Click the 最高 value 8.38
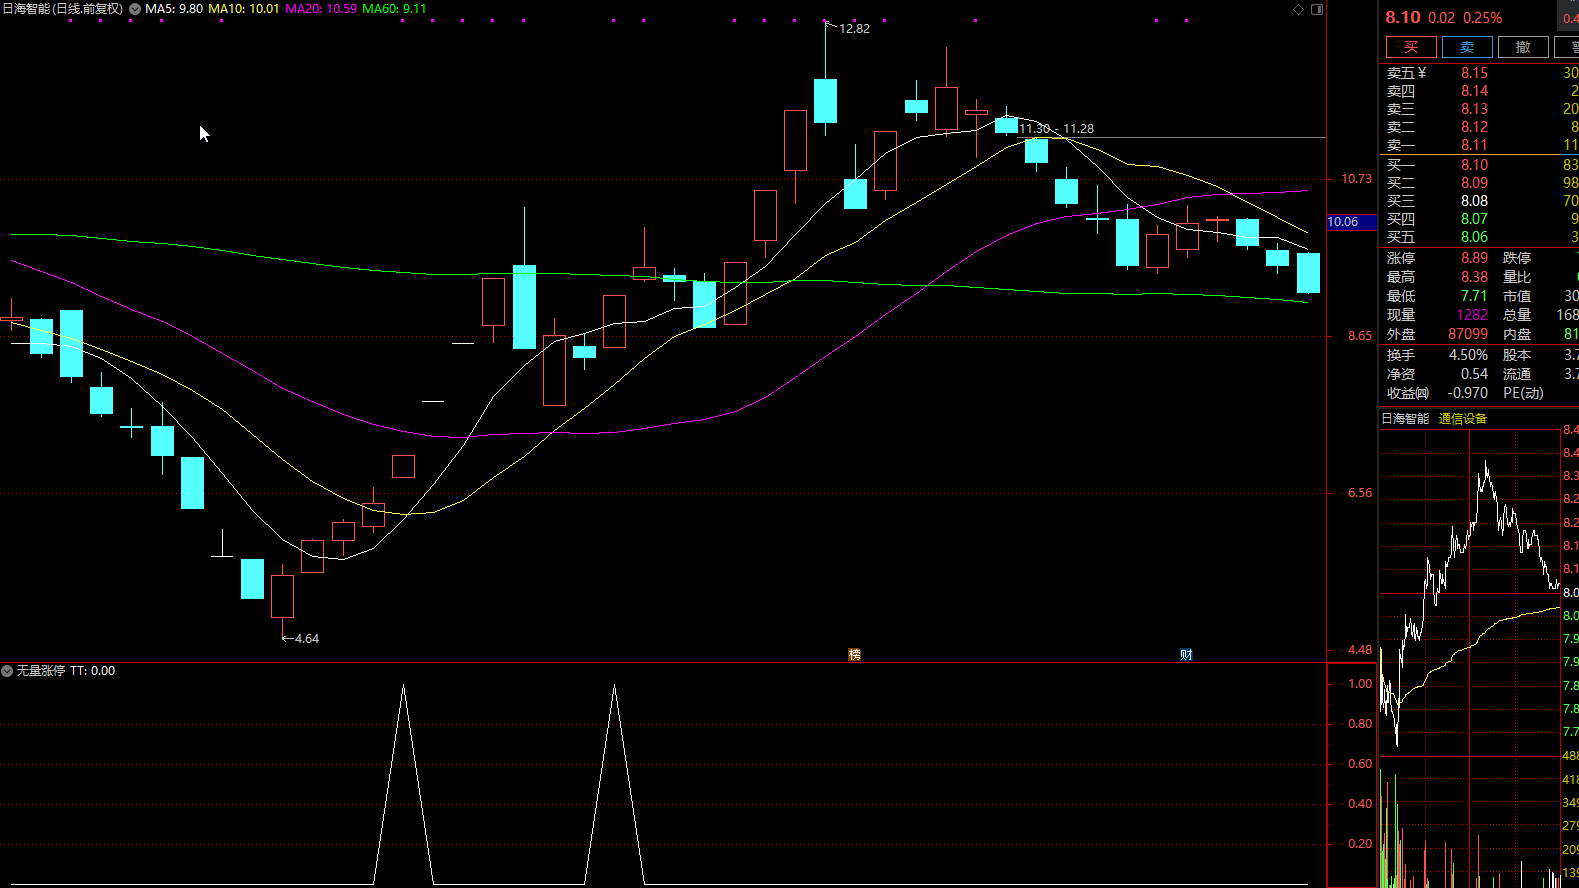 [1474, 277]
